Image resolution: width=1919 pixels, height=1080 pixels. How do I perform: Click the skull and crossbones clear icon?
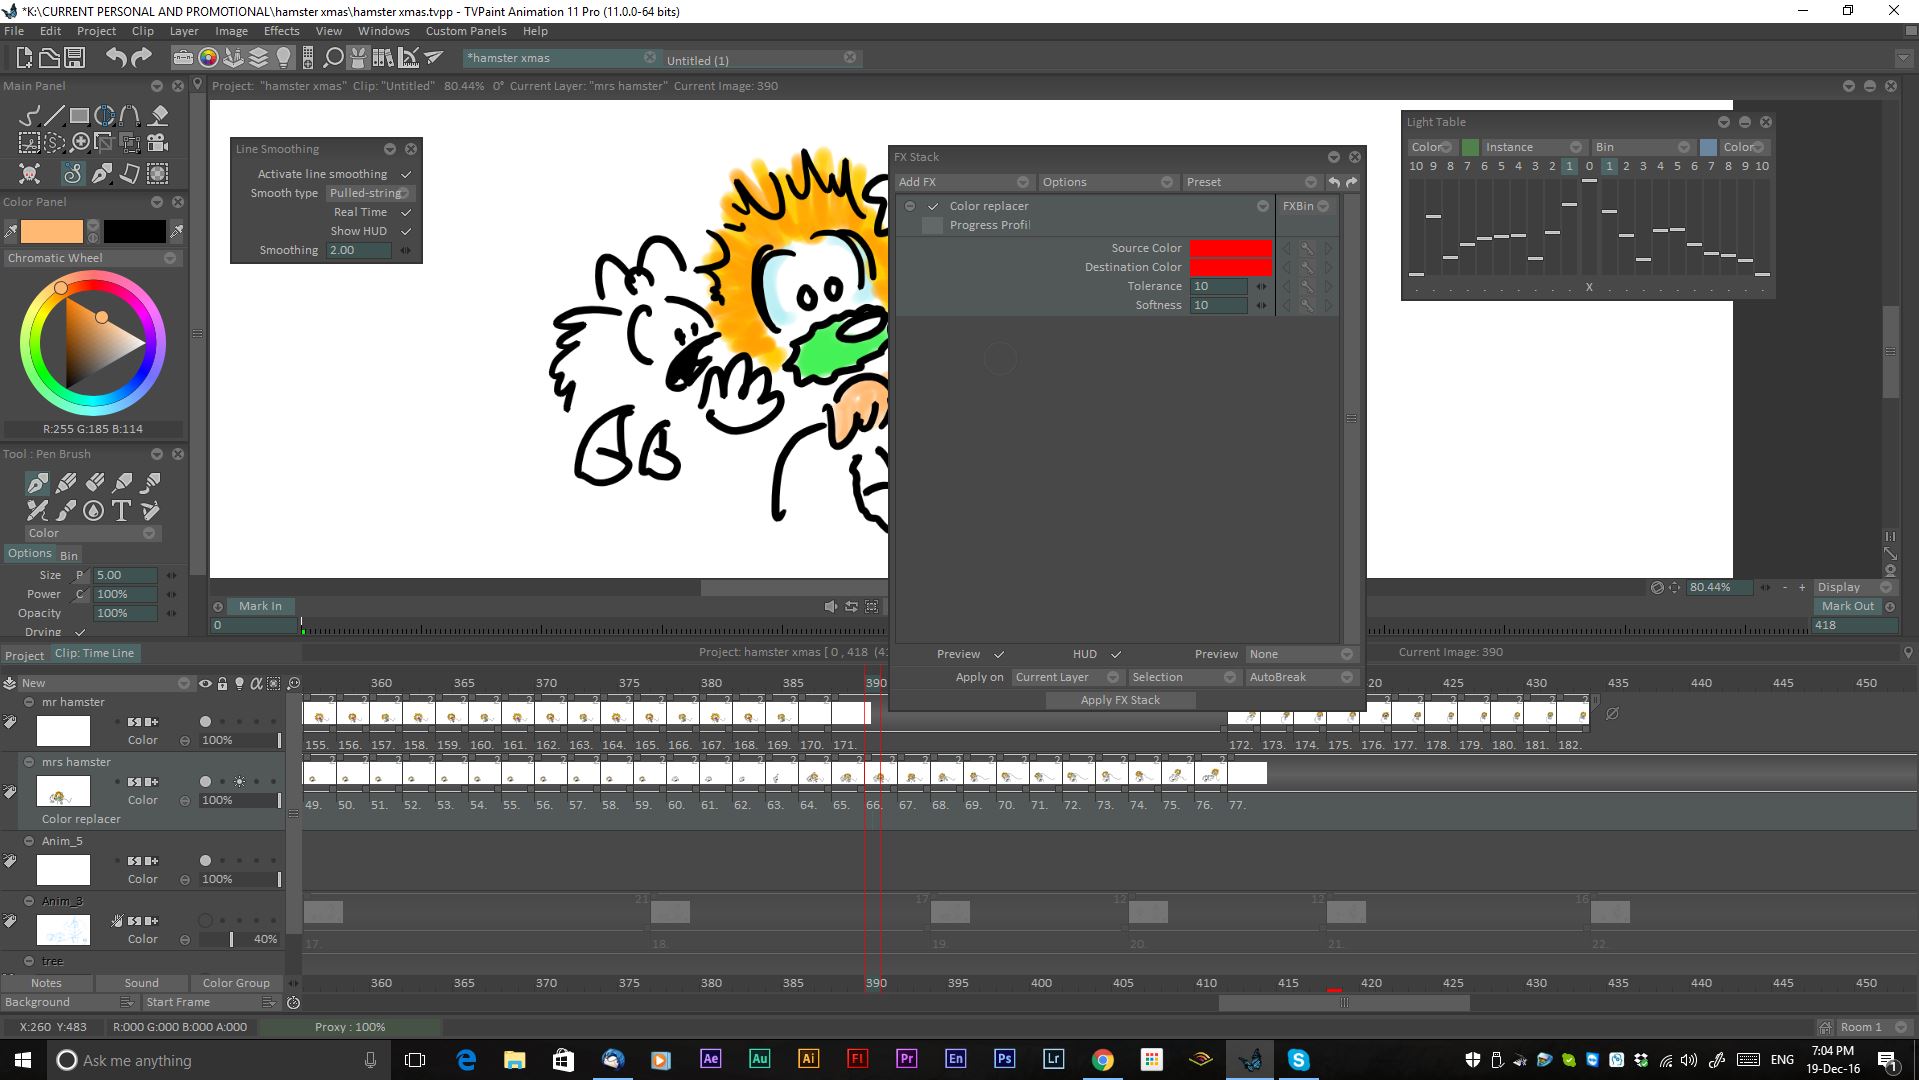coord(30,174)
